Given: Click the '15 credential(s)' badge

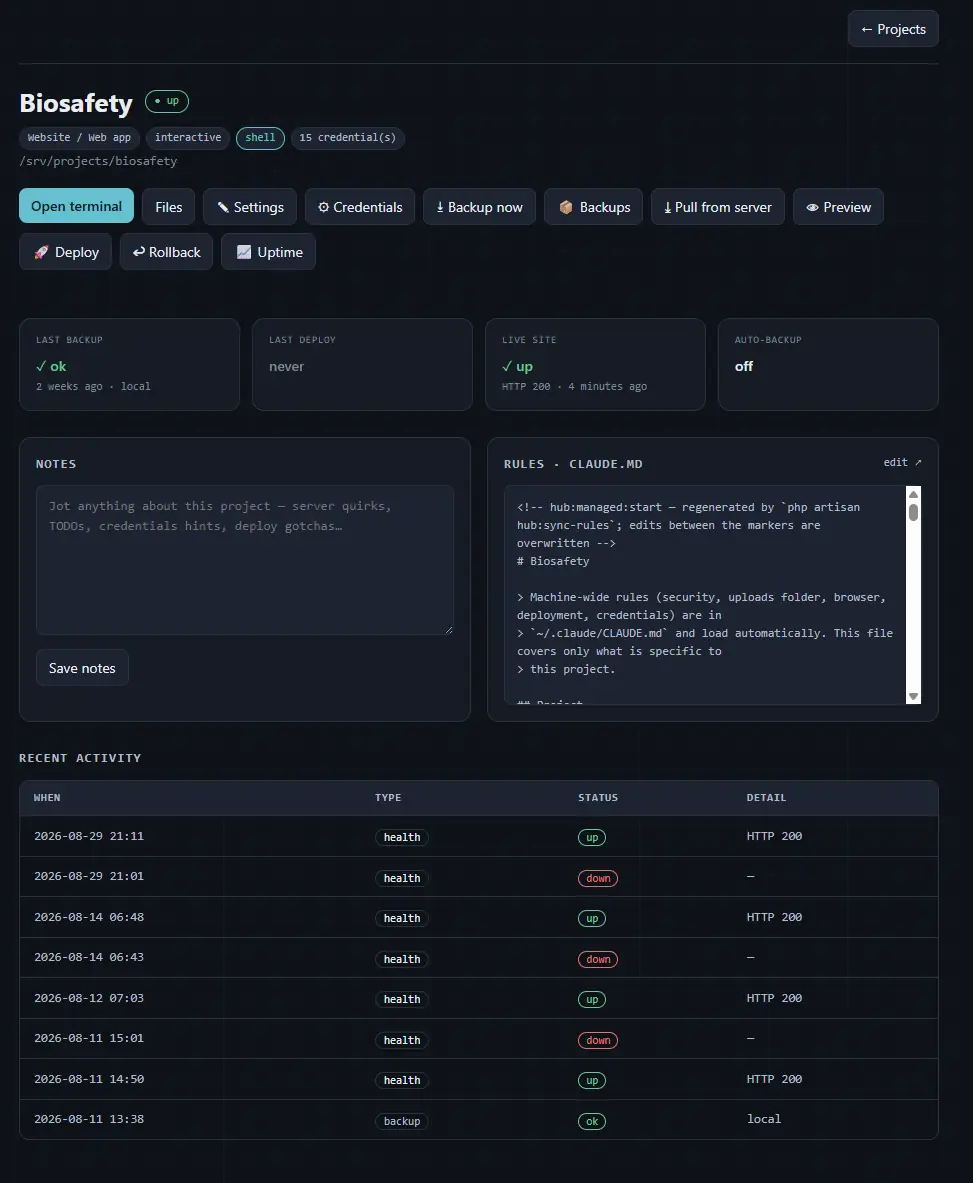Looking at the screenshot, I should [348, 138].
